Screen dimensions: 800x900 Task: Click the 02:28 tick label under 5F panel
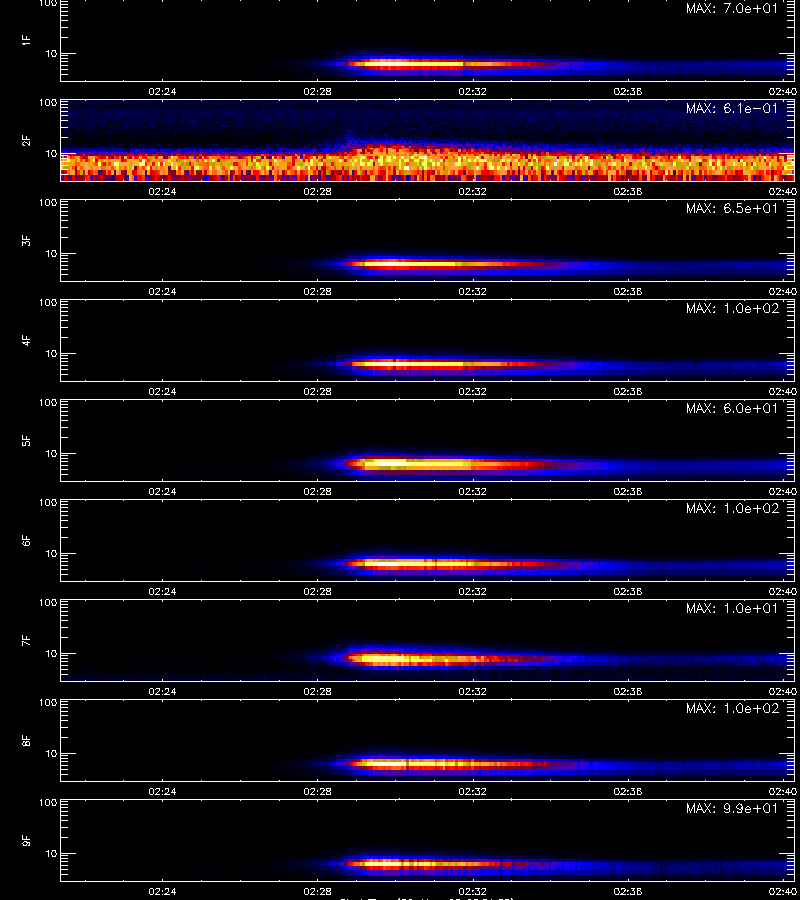point(317,491)
